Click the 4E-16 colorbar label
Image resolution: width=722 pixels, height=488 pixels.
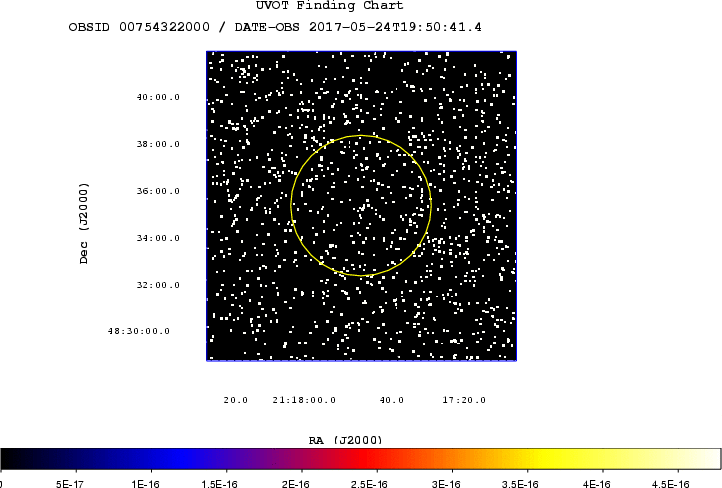click(596, 483)
